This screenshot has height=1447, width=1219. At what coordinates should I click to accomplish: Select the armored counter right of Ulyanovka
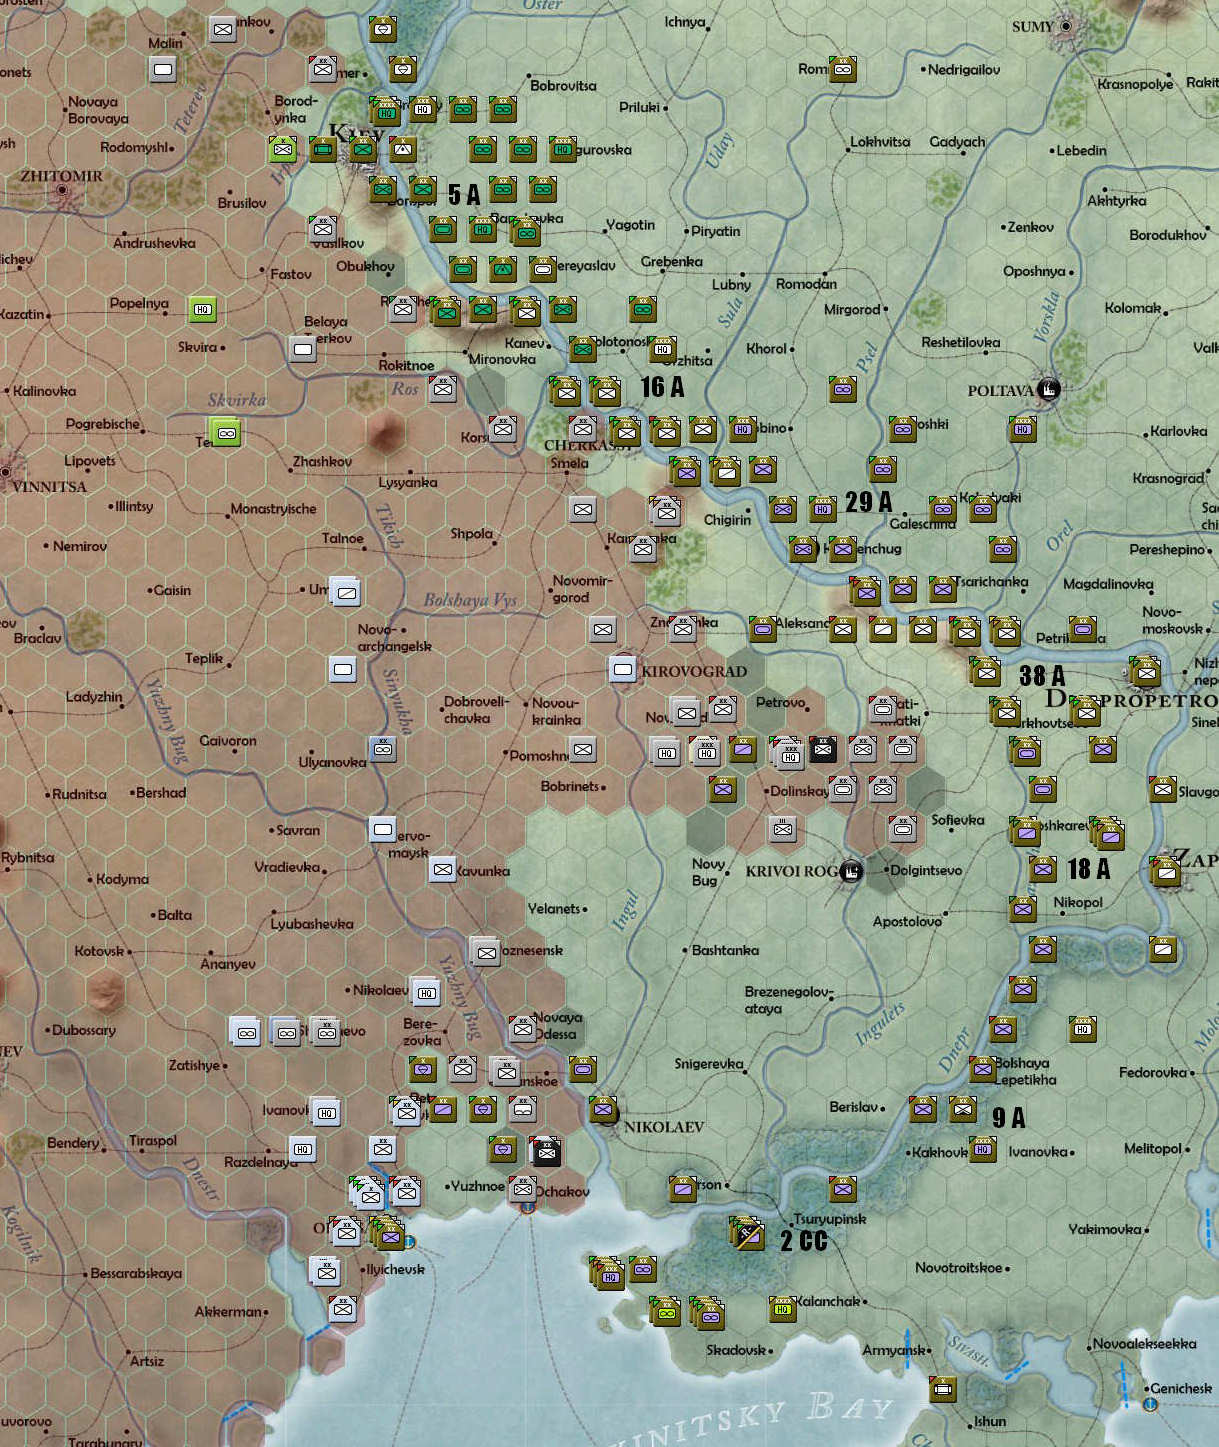[383, 748]
